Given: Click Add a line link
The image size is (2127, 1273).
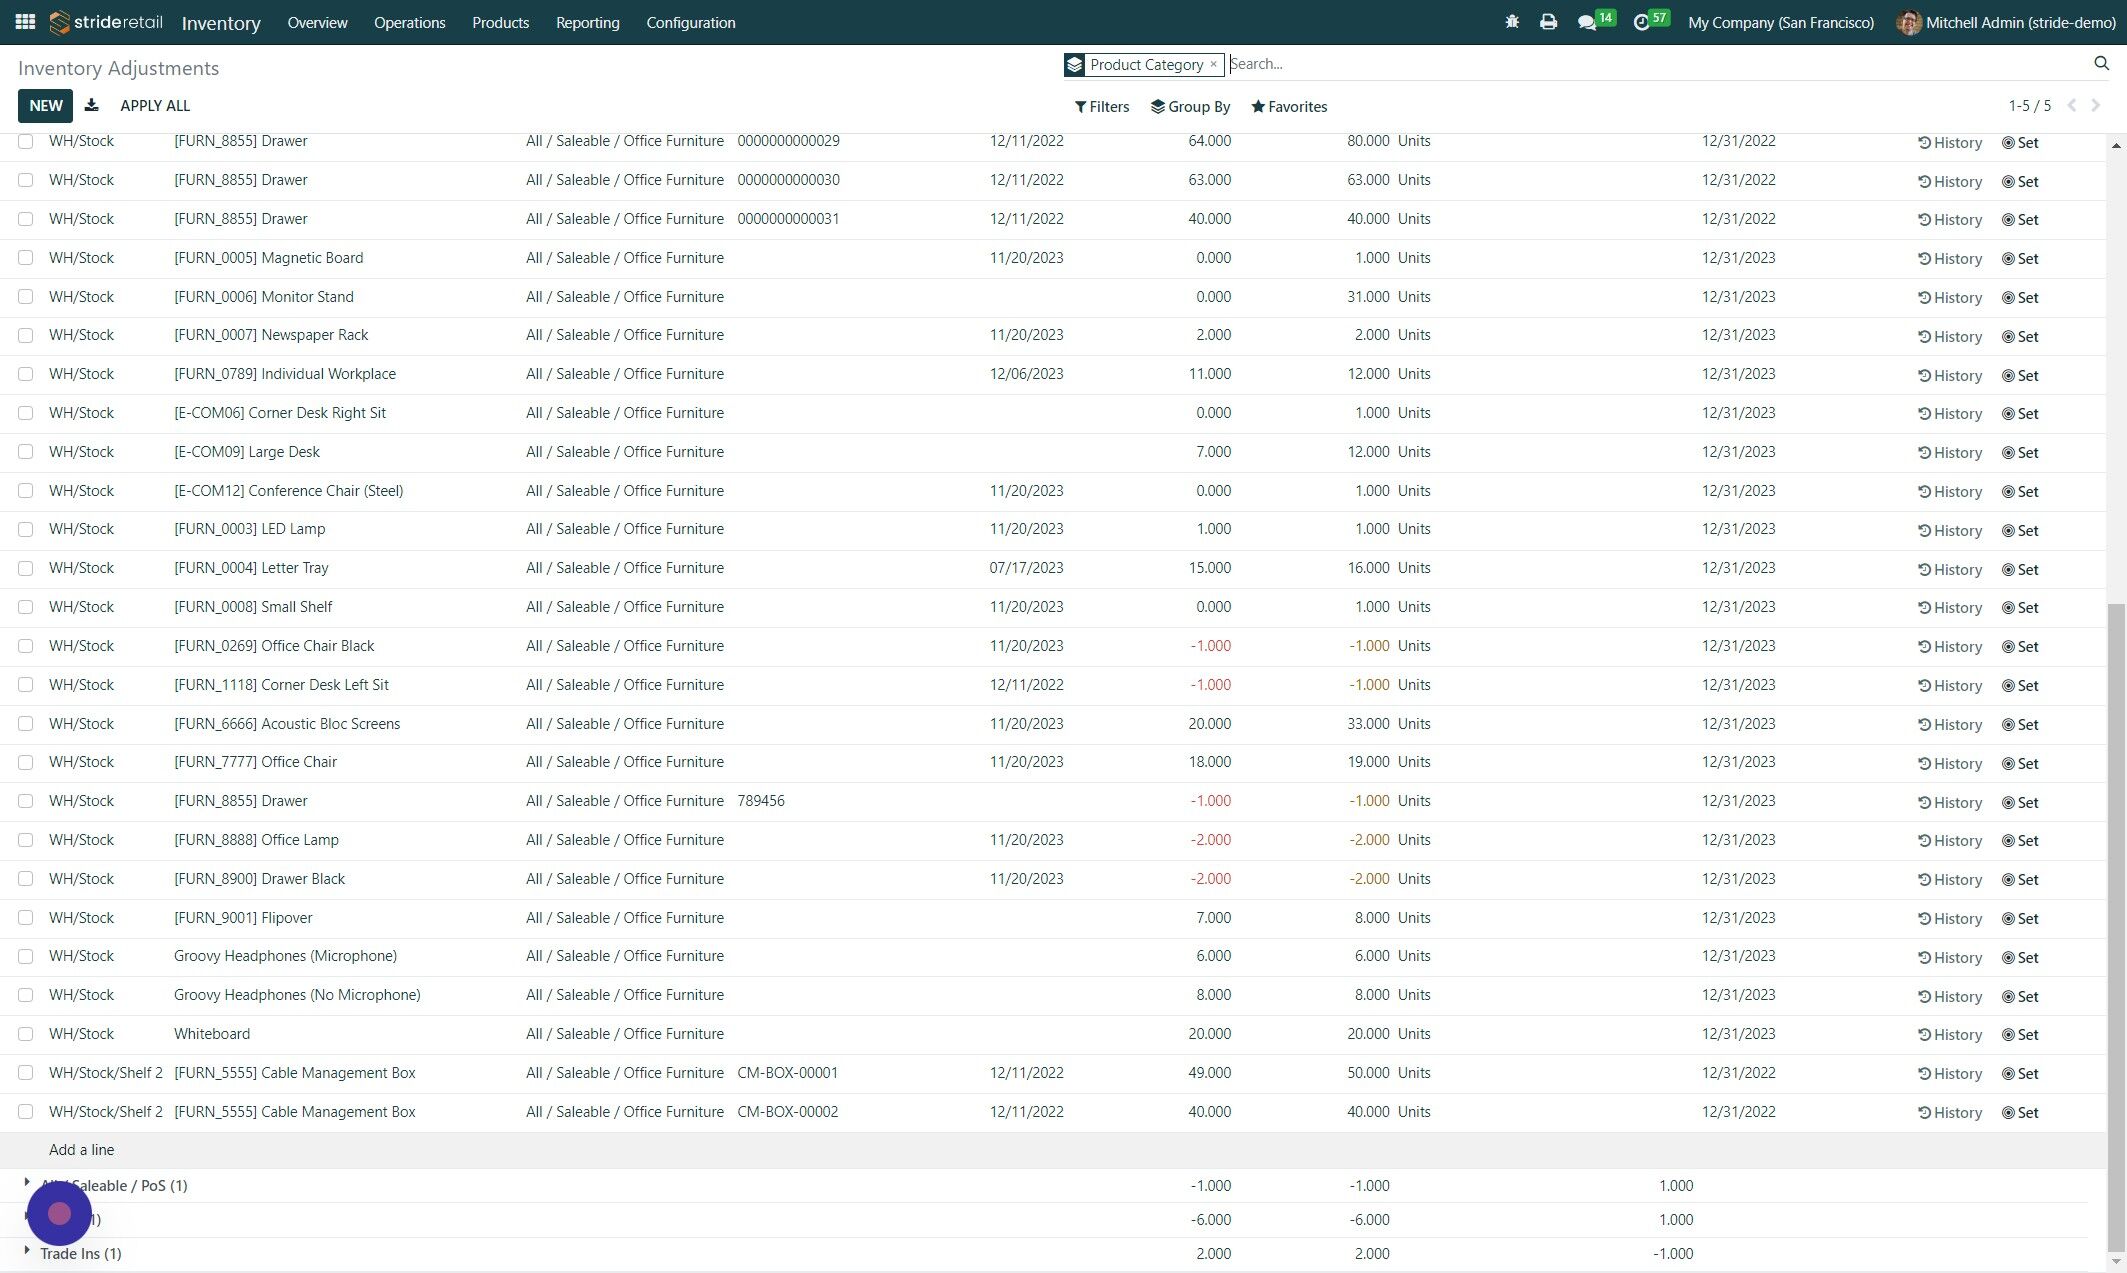Looking at the screenshot, I should (81, 1150).
